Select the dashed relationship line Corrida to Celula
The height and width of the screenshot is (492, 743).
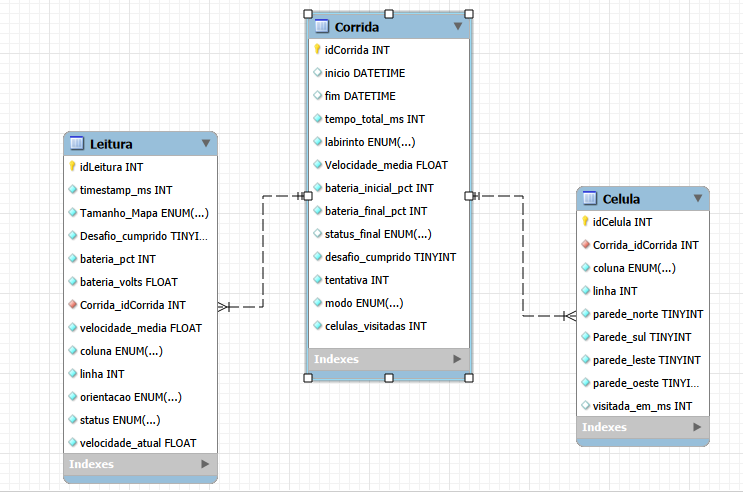(523, 256)
